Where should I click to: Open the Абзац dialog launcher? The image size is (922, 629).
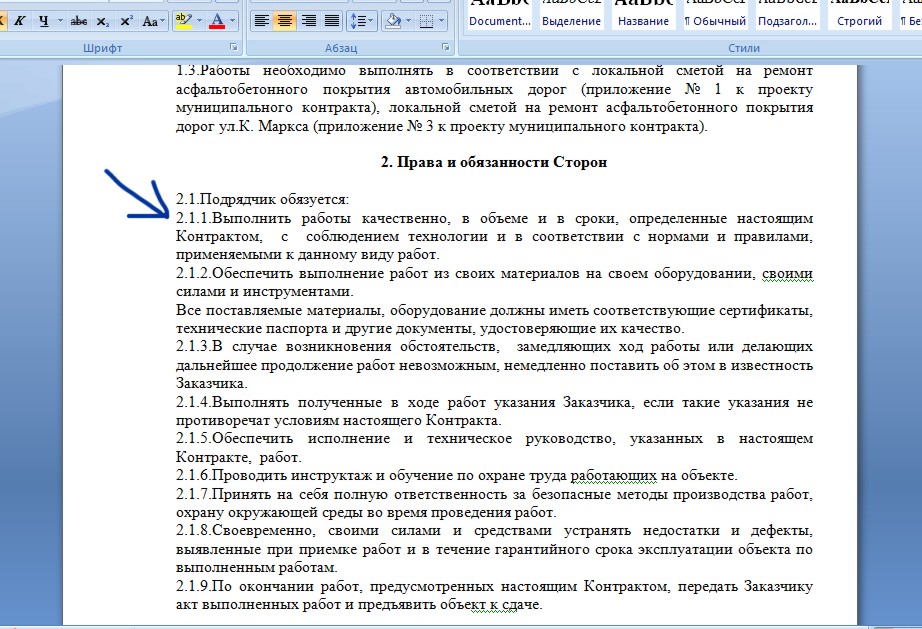tap(445, 48)
